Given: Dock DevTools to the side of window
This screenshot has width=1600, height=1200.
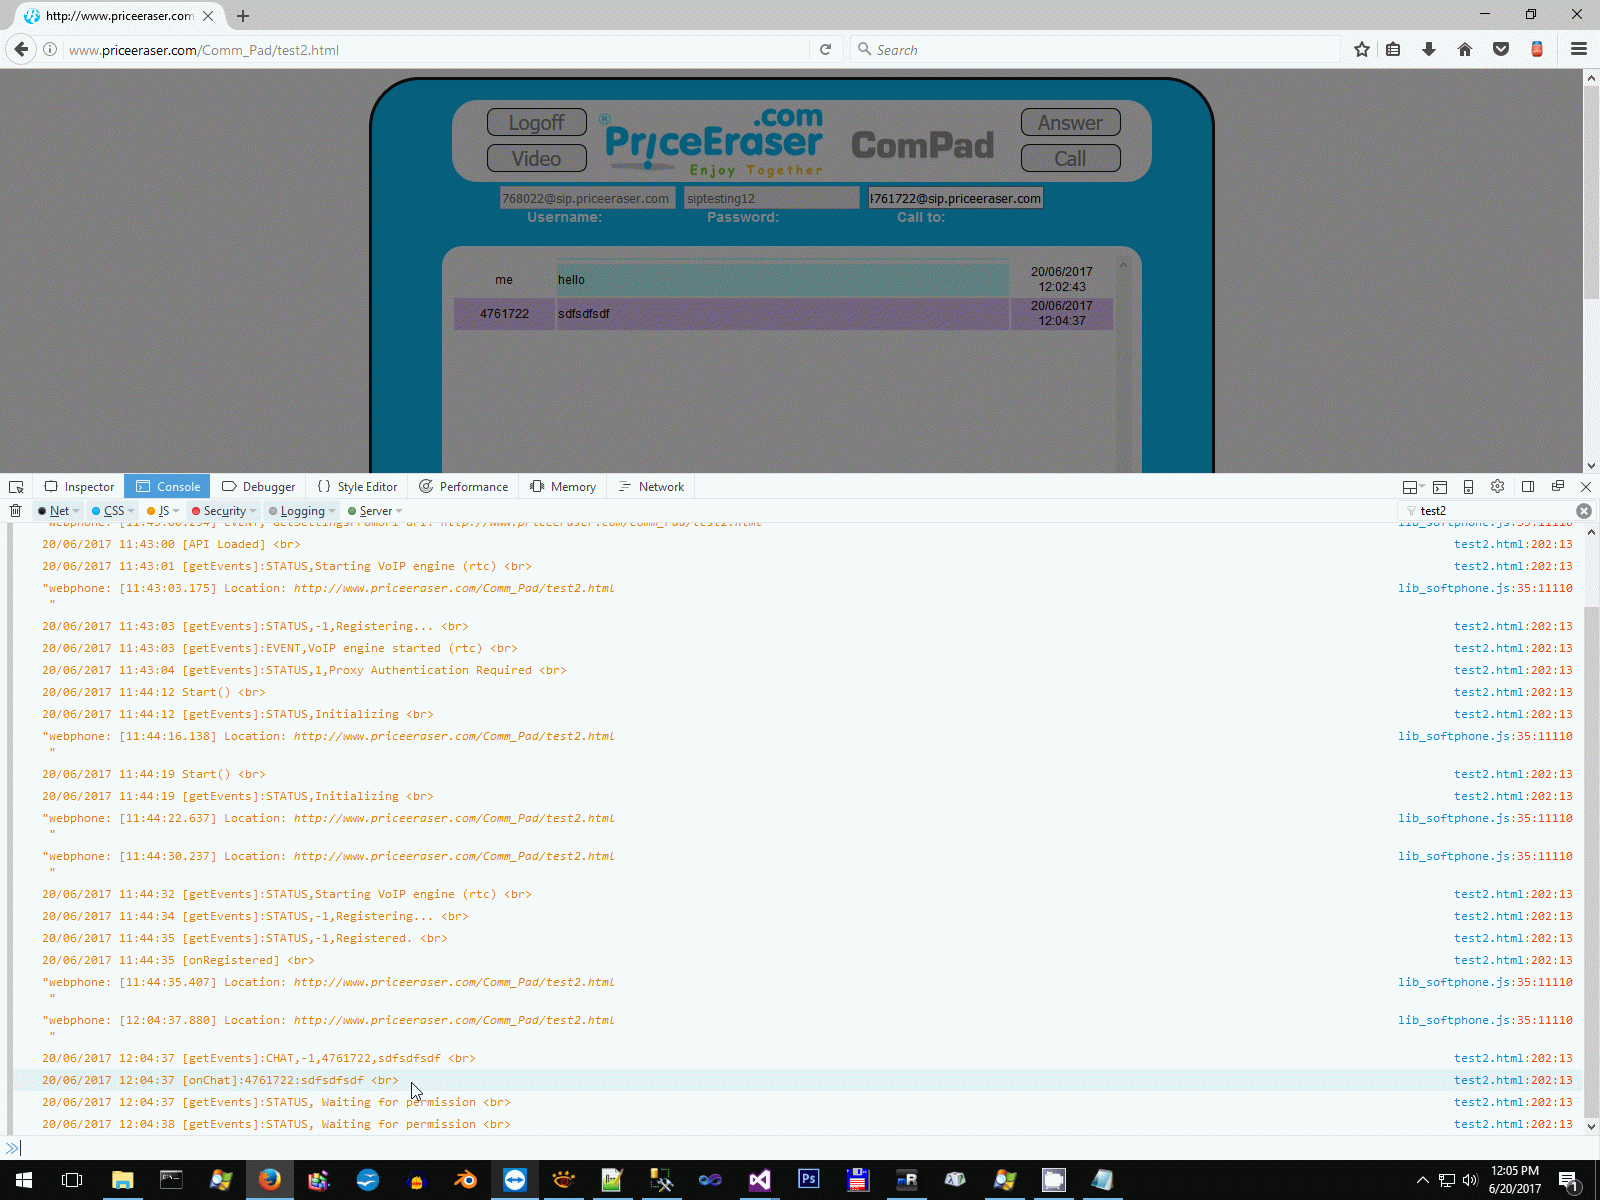Looking at the screenshot, I should pos(1528,487).
